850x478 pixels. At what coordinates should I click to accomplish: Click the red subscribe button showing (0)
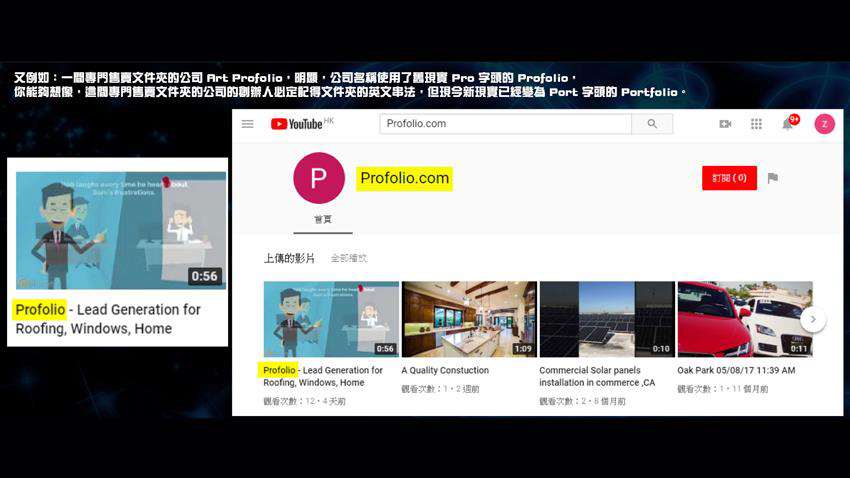(x=729, y=178)
